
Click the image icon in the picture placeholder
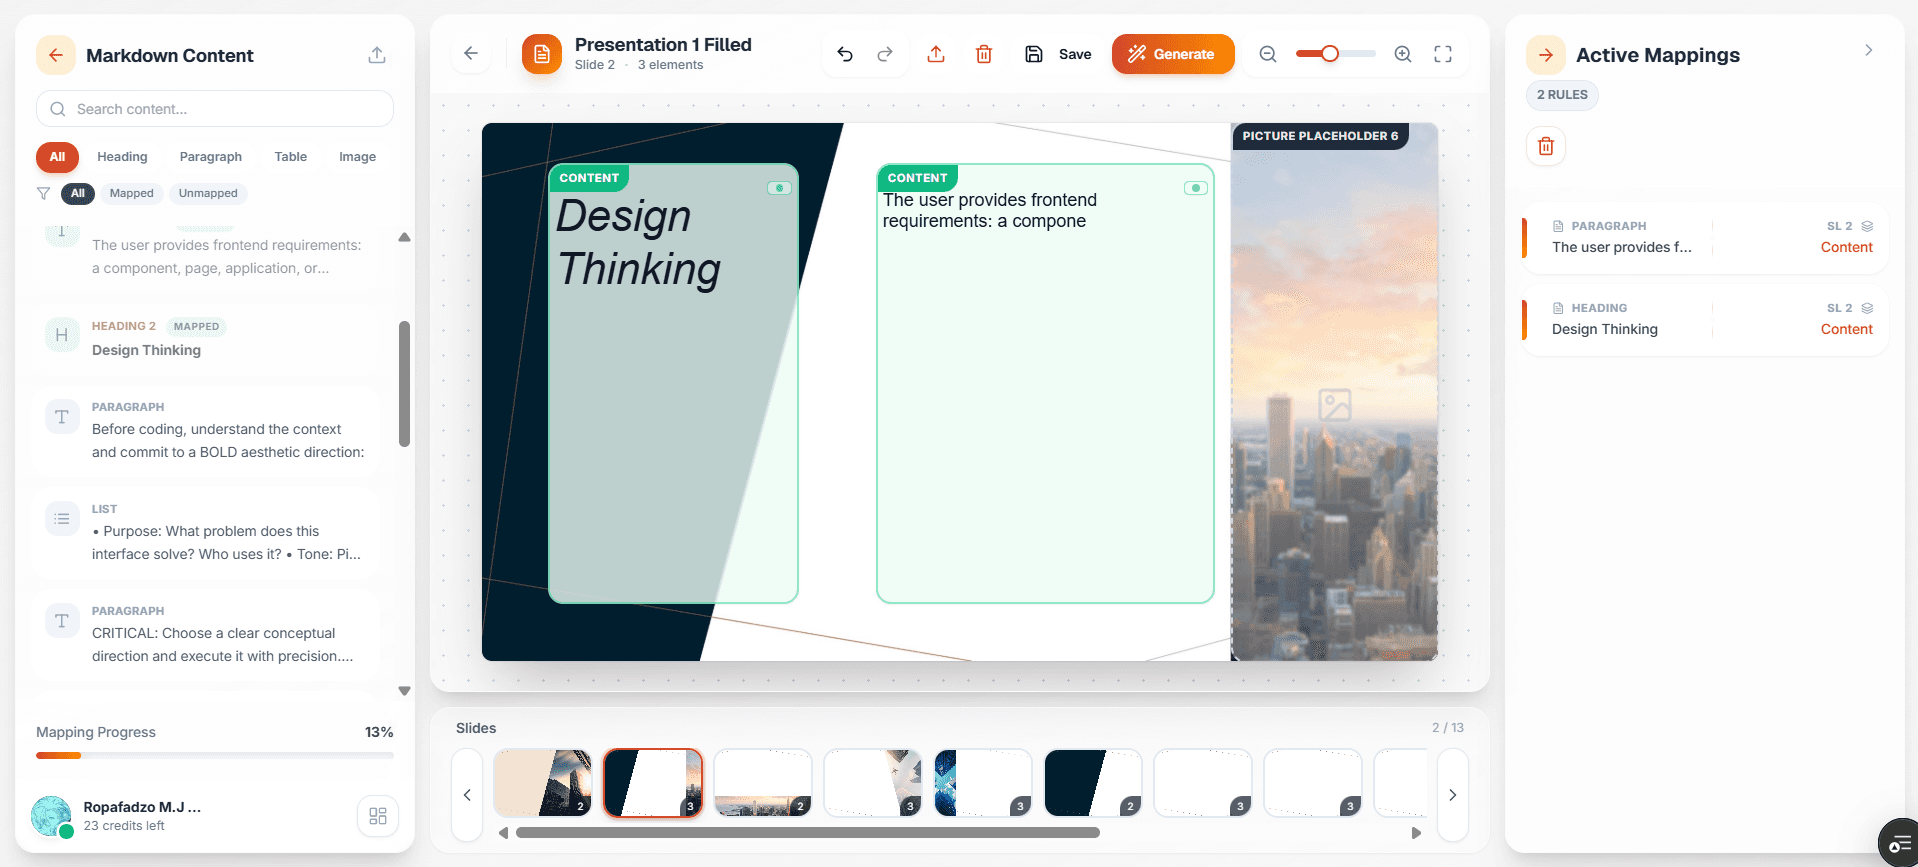pyautogui.click(x=1335, y=405)
